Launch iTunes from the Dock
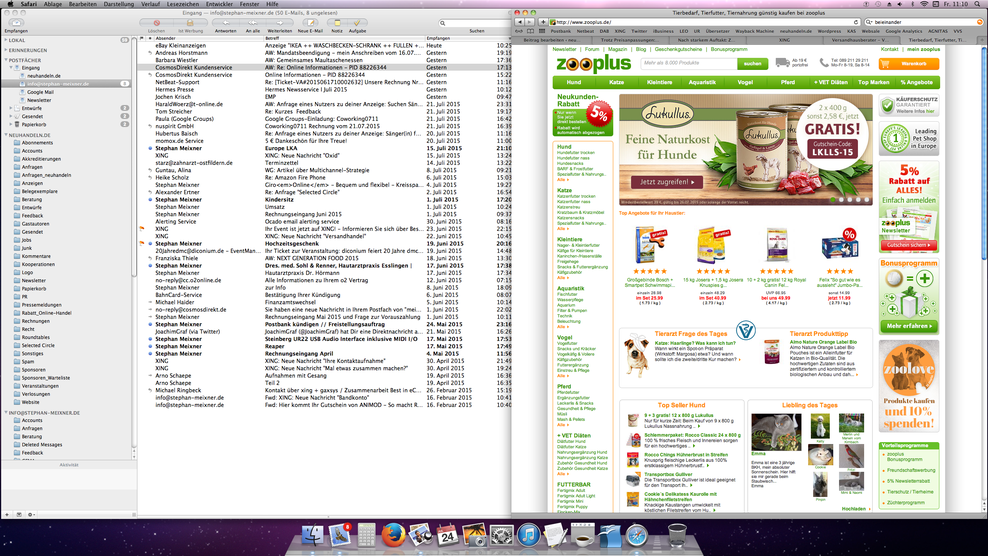988x556 pixels. tap(529, 535)
